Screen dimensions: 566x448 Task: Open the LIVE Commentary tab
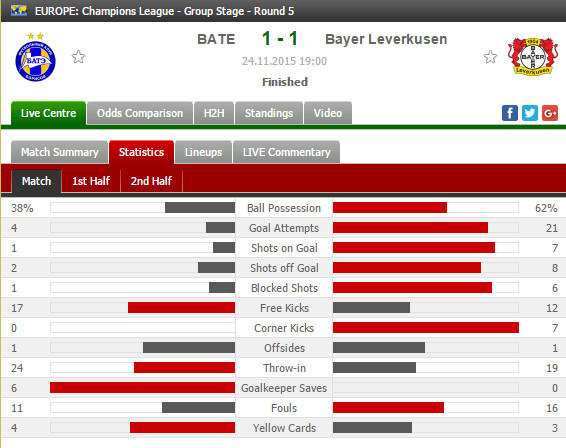coord(287,152)
